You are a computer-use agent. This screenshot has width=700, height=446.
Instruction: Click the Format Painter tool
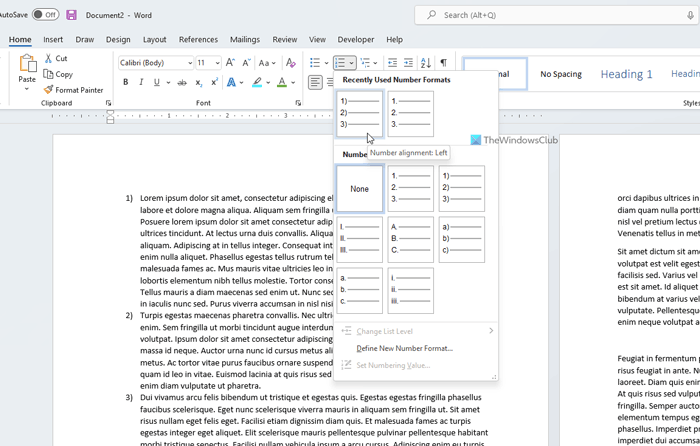78,90
